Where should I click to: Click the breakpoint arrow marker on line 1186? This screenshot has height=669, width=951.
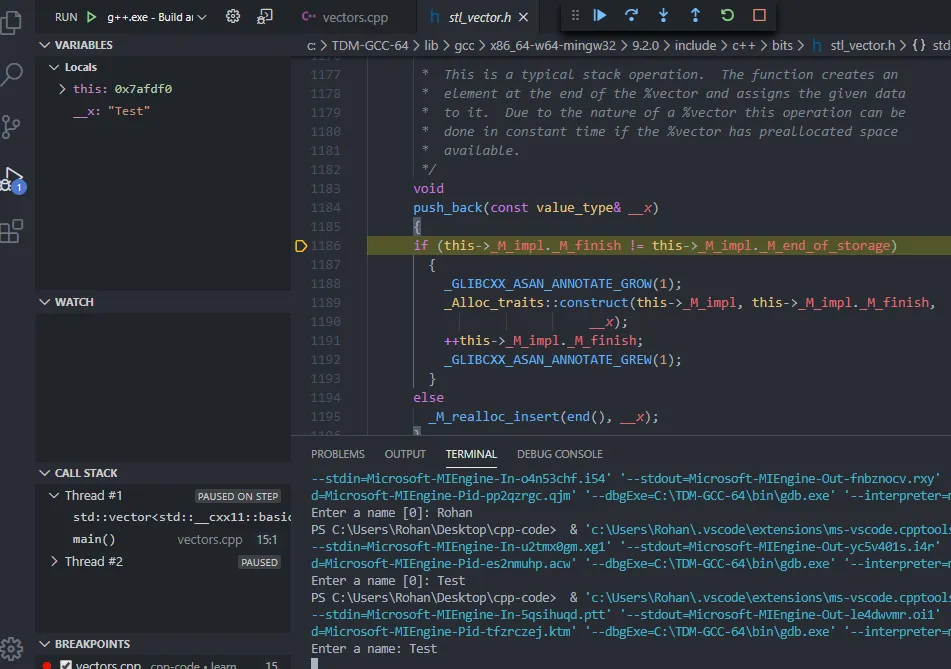301,246
